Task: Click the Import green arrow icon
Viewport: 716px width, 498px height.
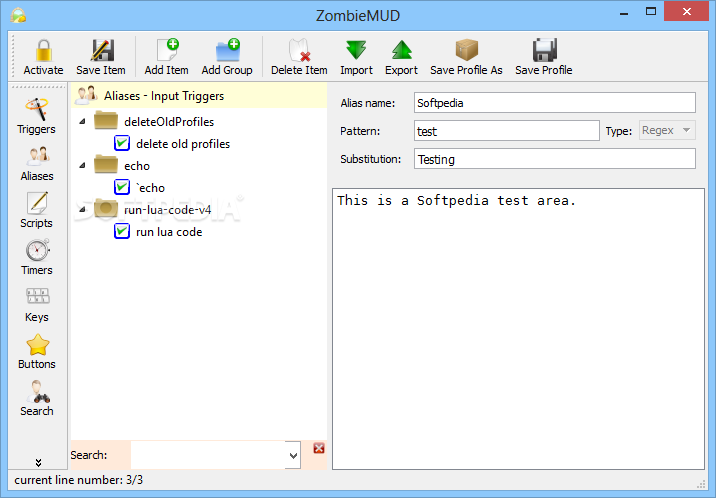Action: pyautogui.click(x=356, y=50)
